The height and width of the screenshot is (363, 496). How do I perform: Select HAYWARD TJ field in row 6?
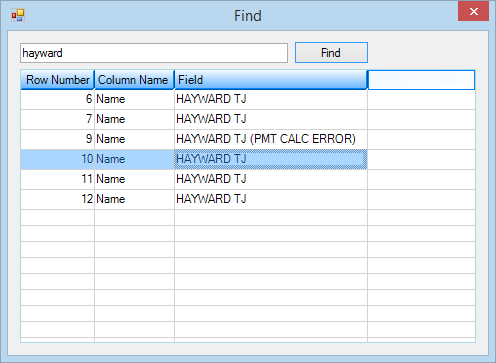[271, 99]
